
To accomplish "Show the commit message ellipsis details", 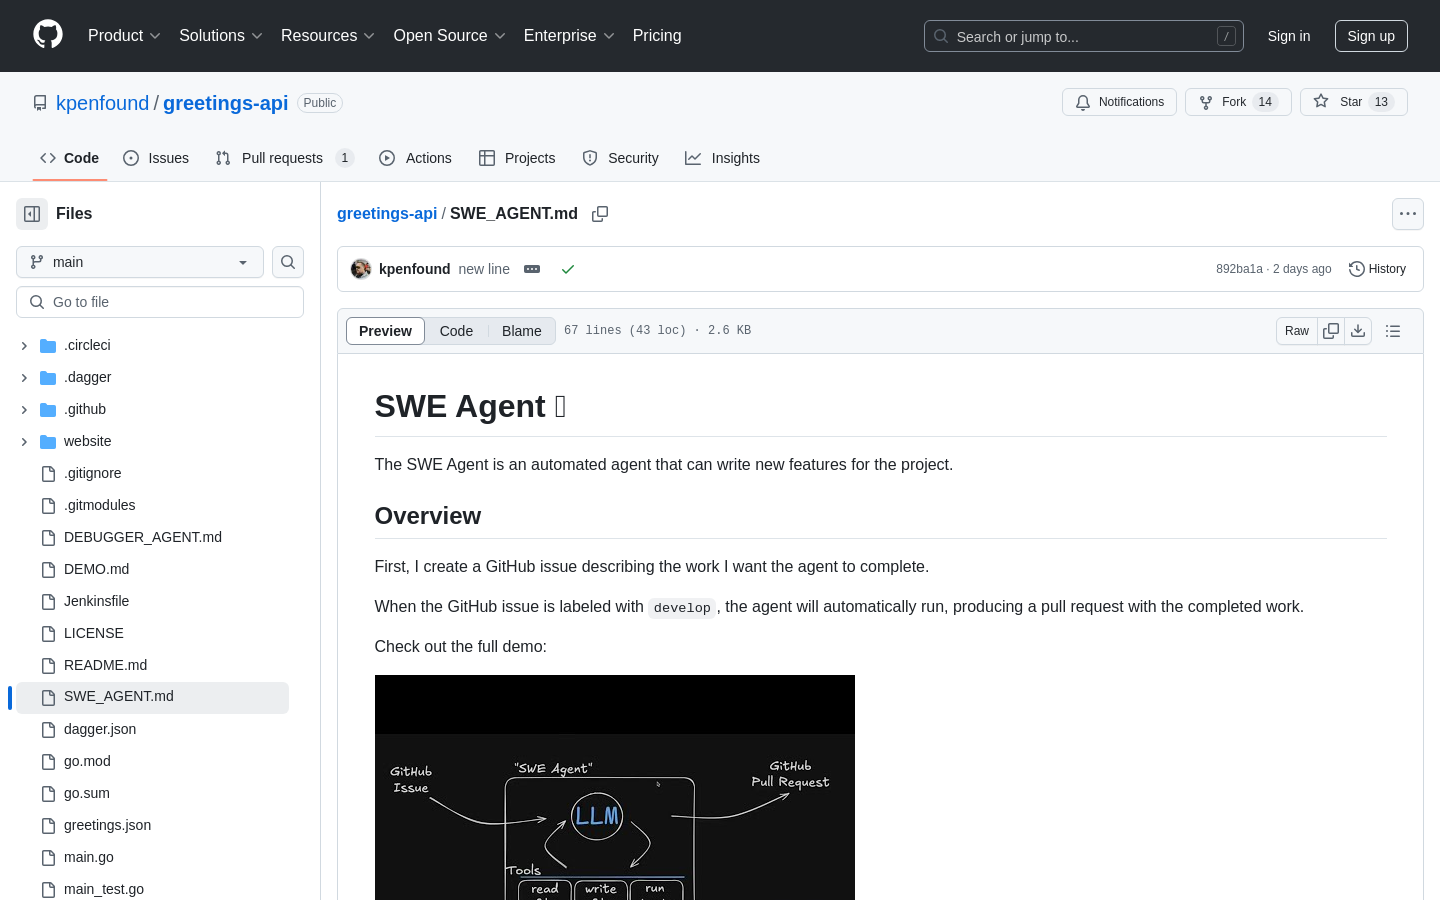I will (x=532, y=269).
